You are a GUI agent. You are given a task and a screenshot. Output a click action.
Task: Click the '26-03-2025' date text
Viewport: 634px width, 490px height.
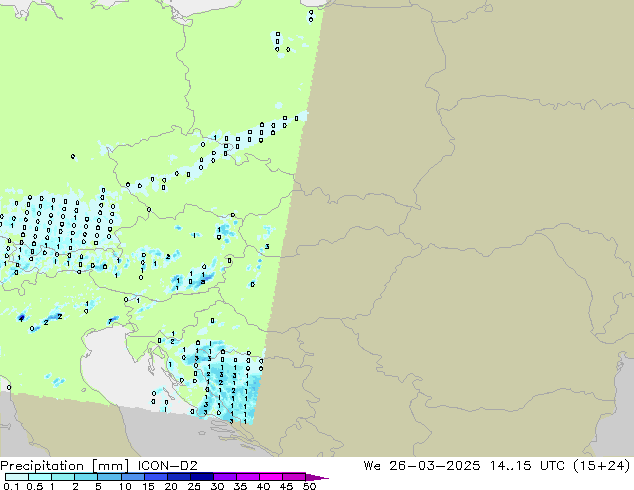pos(435,465)
